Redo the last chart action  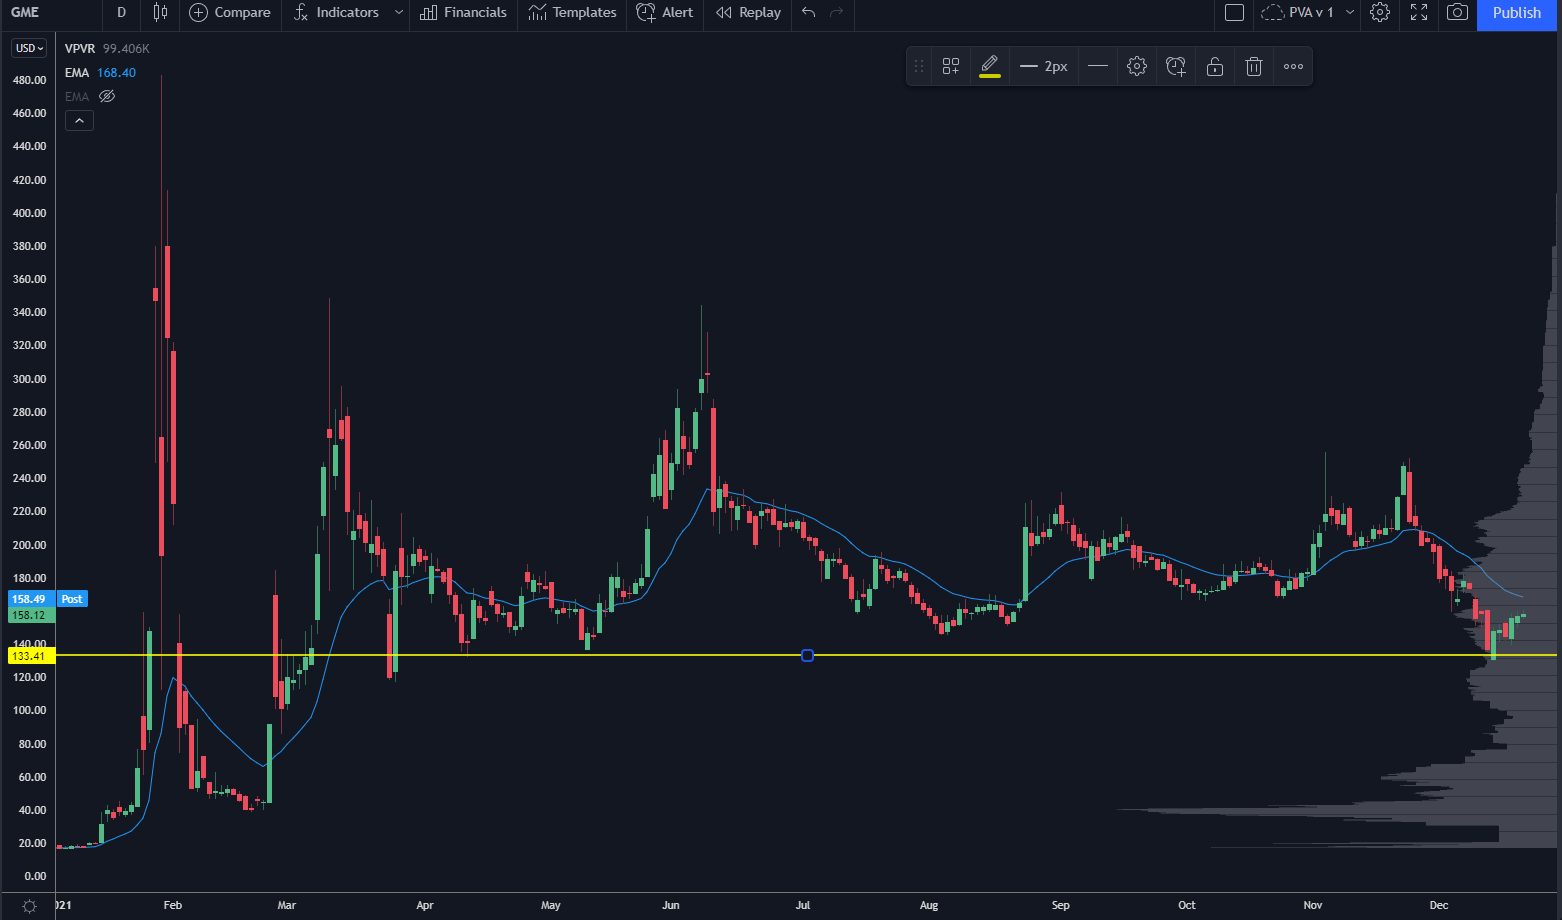tap(837, 13)
